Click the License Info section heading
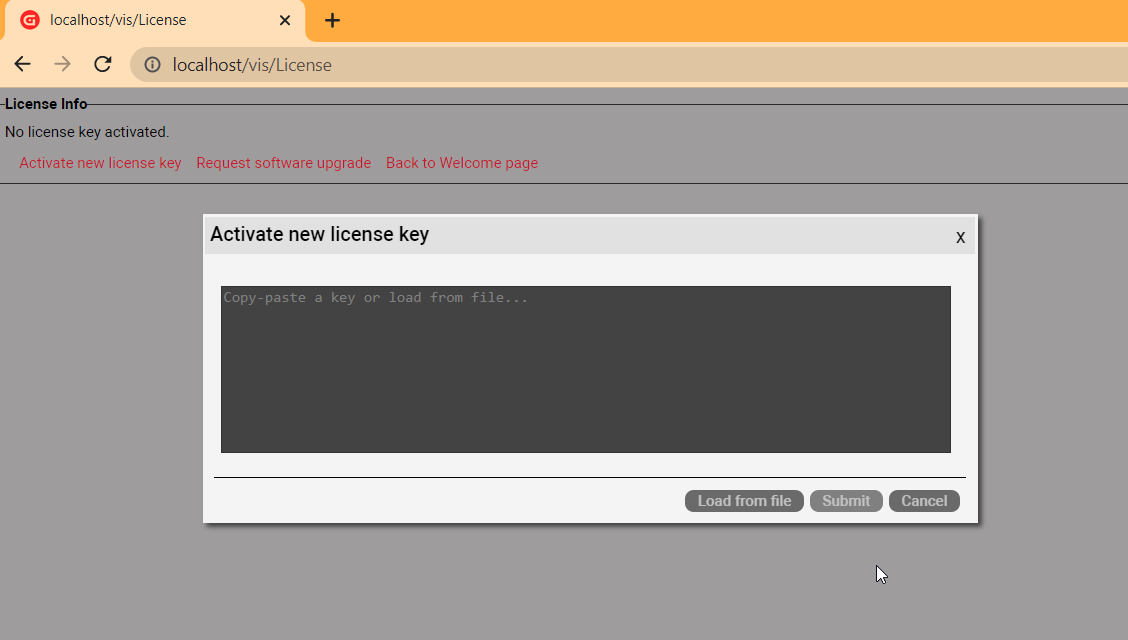 tap(46, 104)
